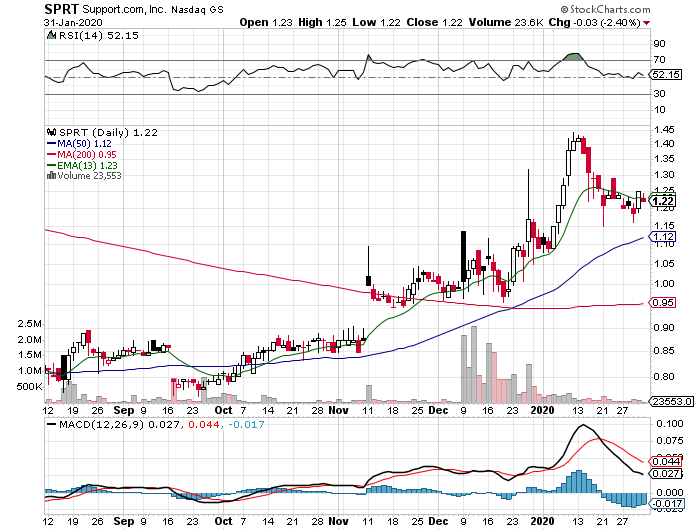Click the 1.22 current price tag
The height and width of the screenshot is (530, 700).
(x=662, y=201)
